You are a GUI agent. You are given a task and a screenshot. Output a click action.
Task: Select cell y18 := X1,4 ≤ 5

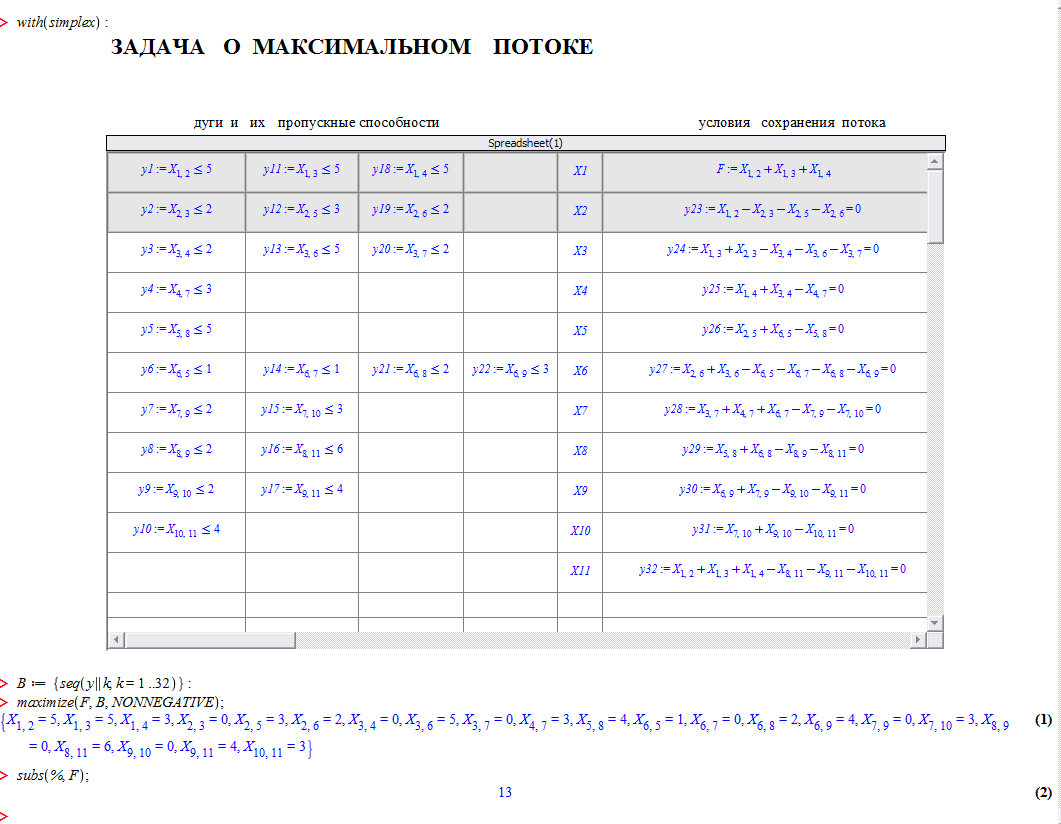(x=411, y=173)
